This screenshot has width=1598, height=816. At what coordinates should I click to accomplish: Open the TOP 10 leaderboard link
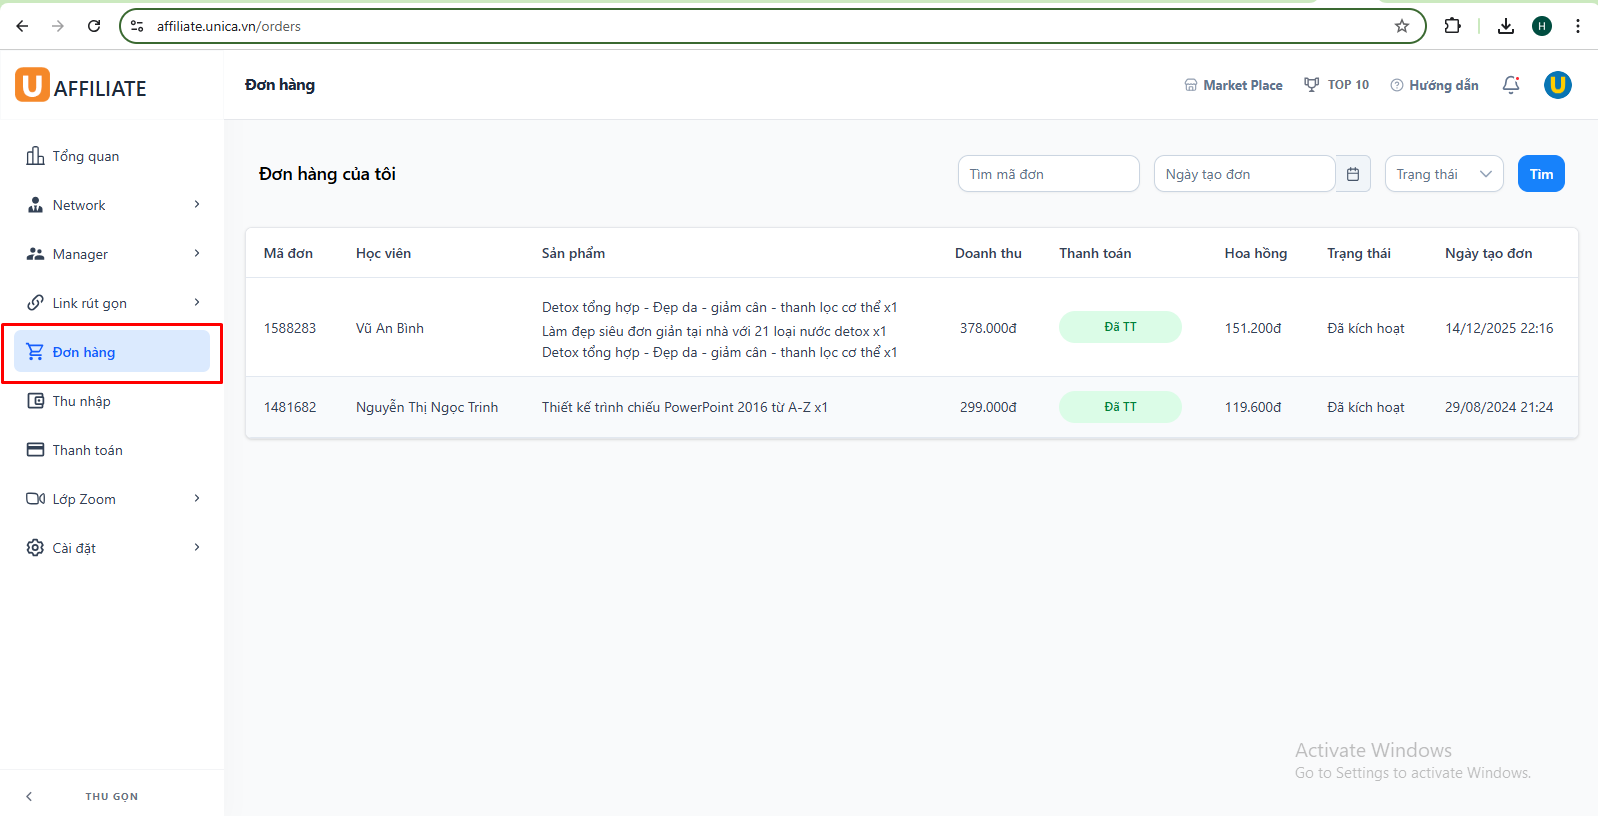pos(1337,85)
